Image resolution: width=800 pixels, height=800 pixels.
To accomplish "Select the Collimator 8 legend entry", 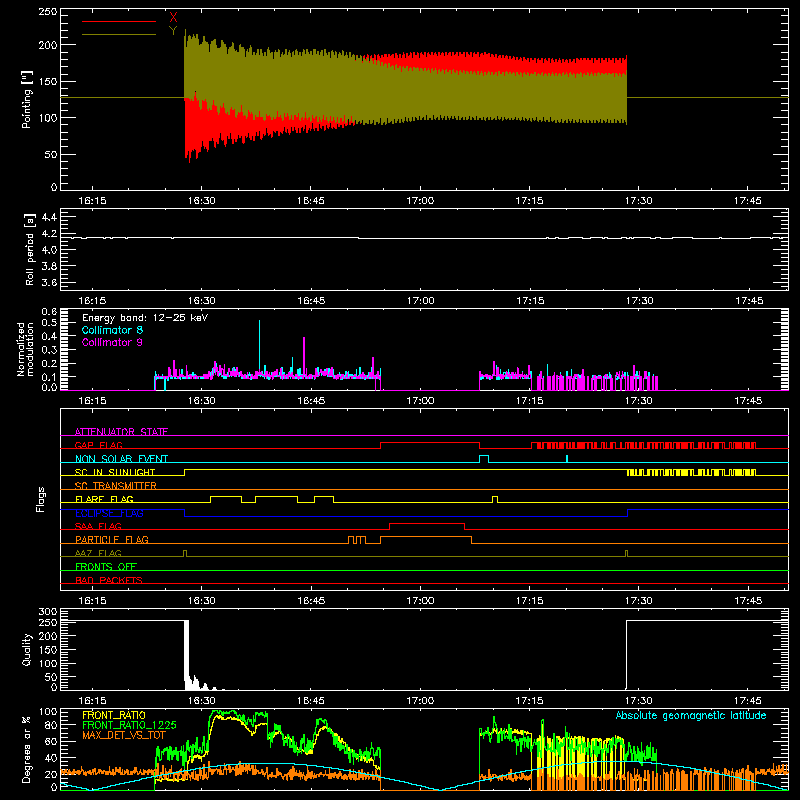I will 112,330.
